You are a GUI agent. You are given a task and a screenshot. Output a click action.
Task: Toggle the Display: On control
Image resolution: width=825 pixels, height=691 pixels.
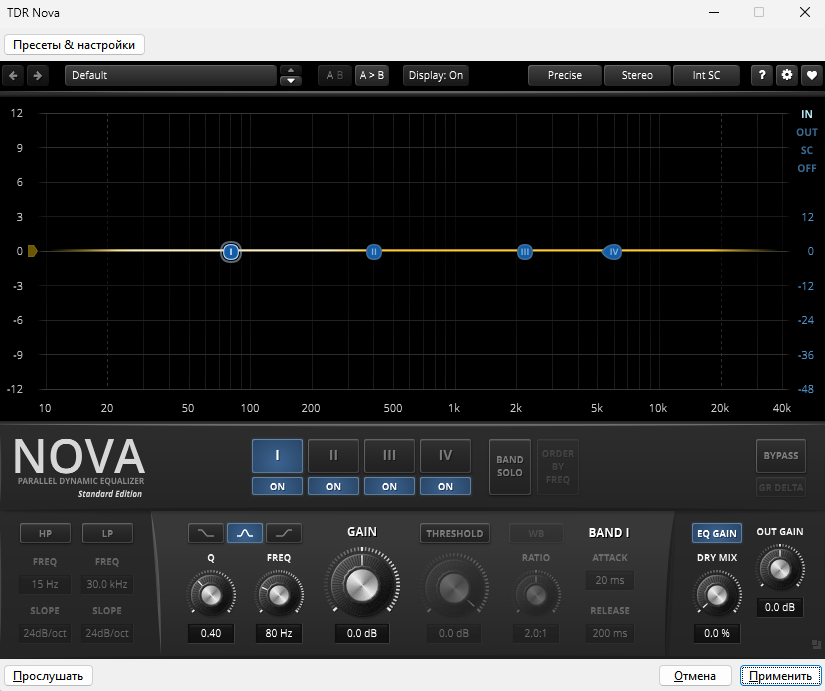[435, 75]
